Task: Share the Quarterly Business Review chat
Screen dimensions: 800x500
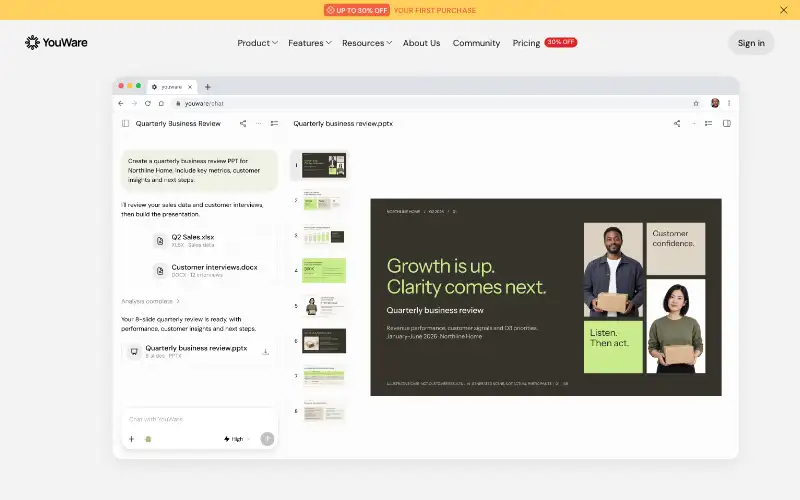Action: coord(243,123)
